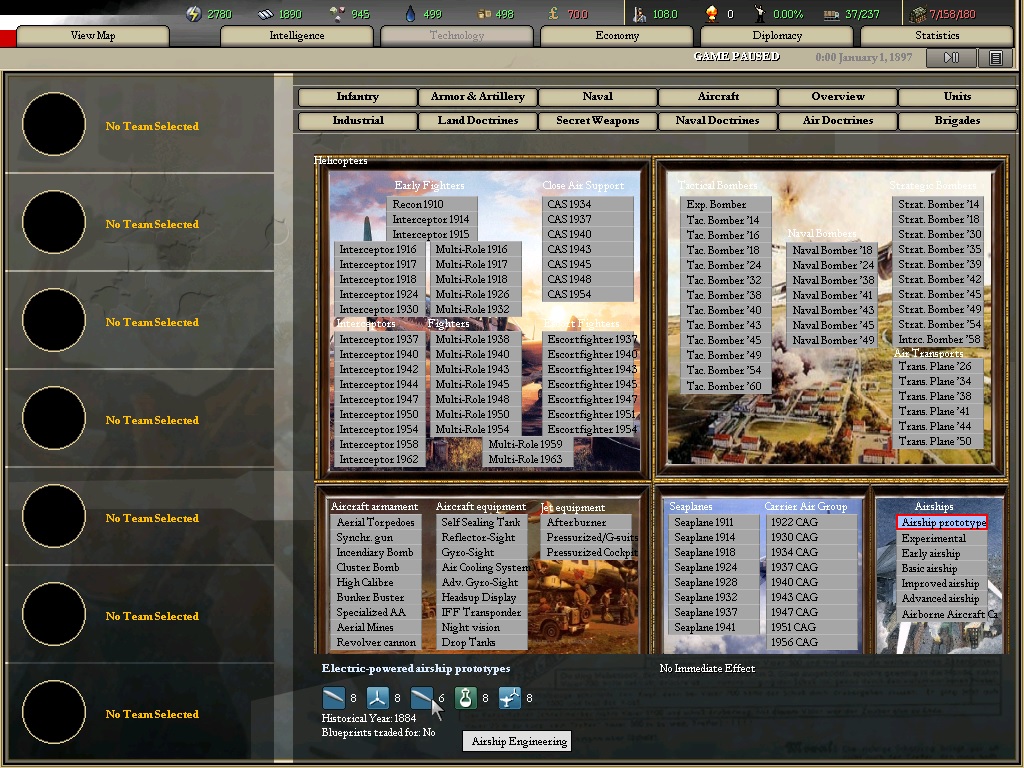Switch to the Economy tab
Image resolution: width=1024 pixels, height=768 pixels.
[x=617, y=36]
